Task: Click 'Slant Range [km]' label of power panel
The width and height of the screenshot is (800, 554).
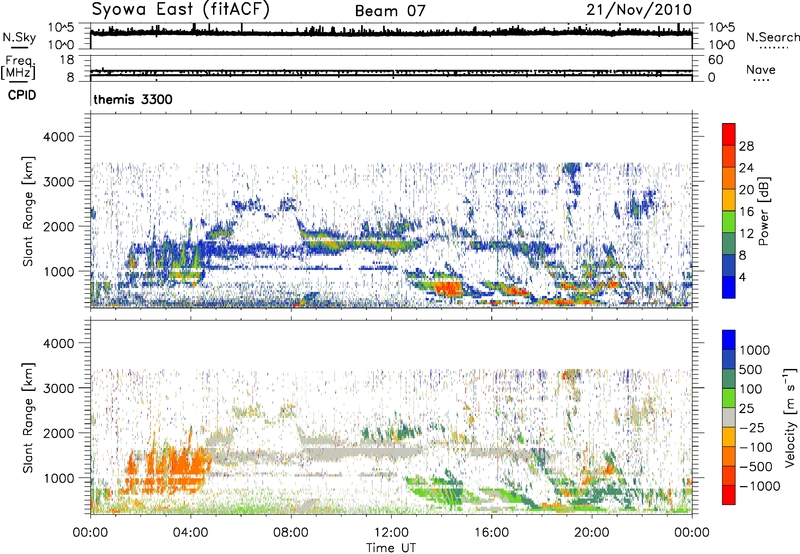Action: pyautogui.click(x=28, y=211)
